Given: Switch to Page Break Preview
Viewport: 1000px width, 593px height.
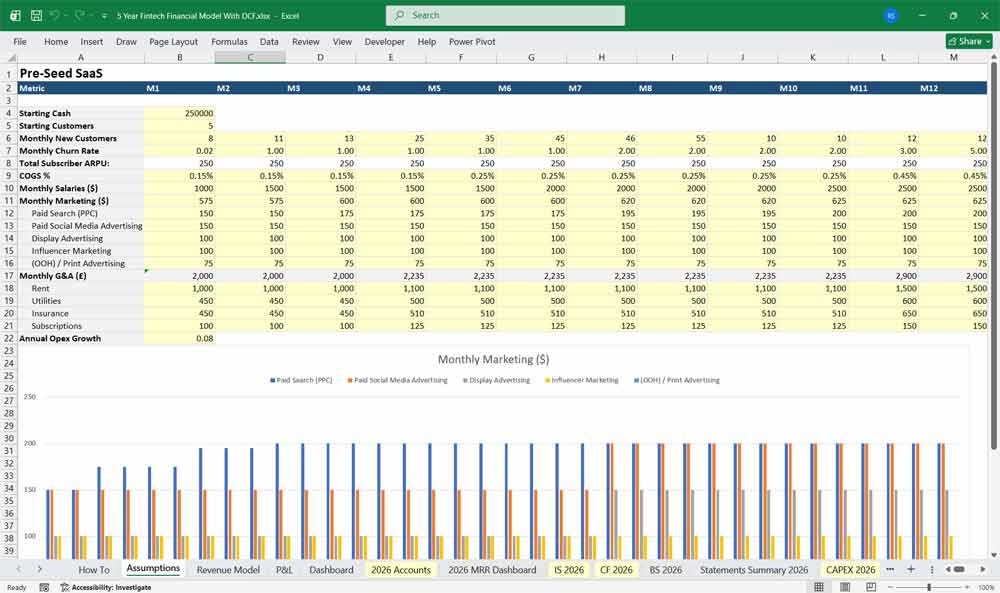Looking at the screenshot, I should (x=871, y=587).
